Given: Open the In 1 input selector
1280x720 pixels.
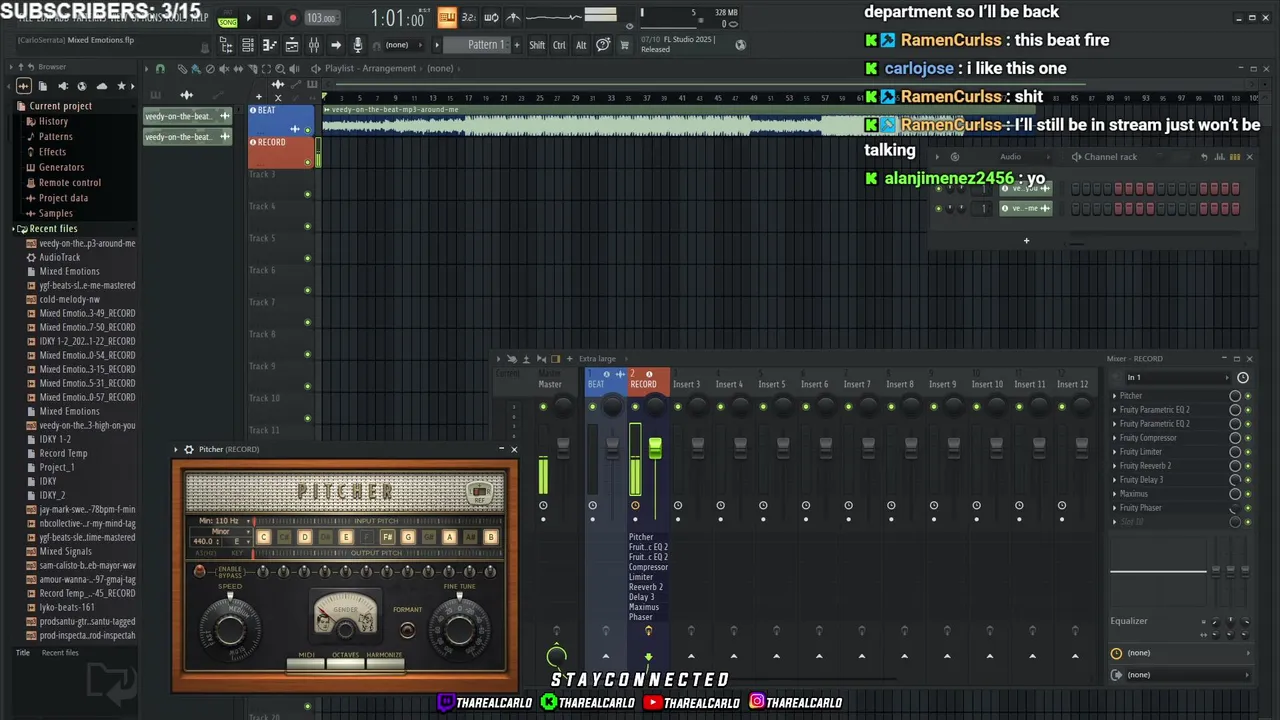Looking at the screenshot, I should pos(1176,377).
